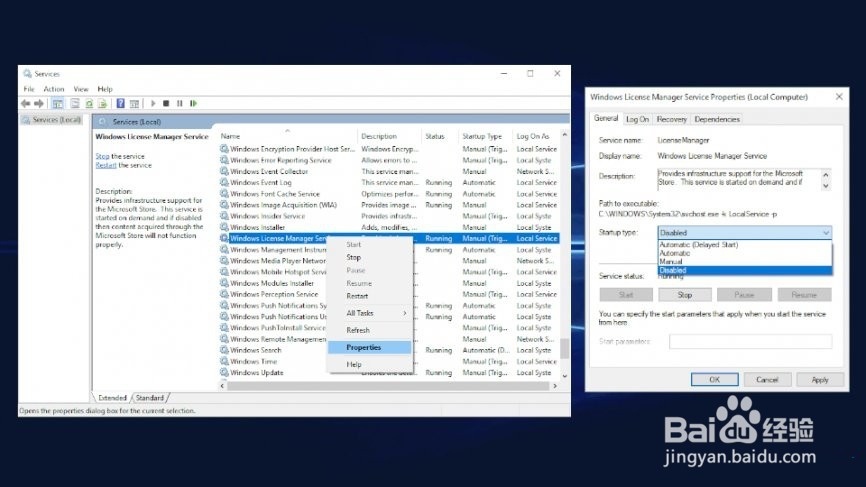Image resolution: width=866 pixels, height=487 pixels.
Task: Click the gear icon of Windows Event Log
Action: 224,182
